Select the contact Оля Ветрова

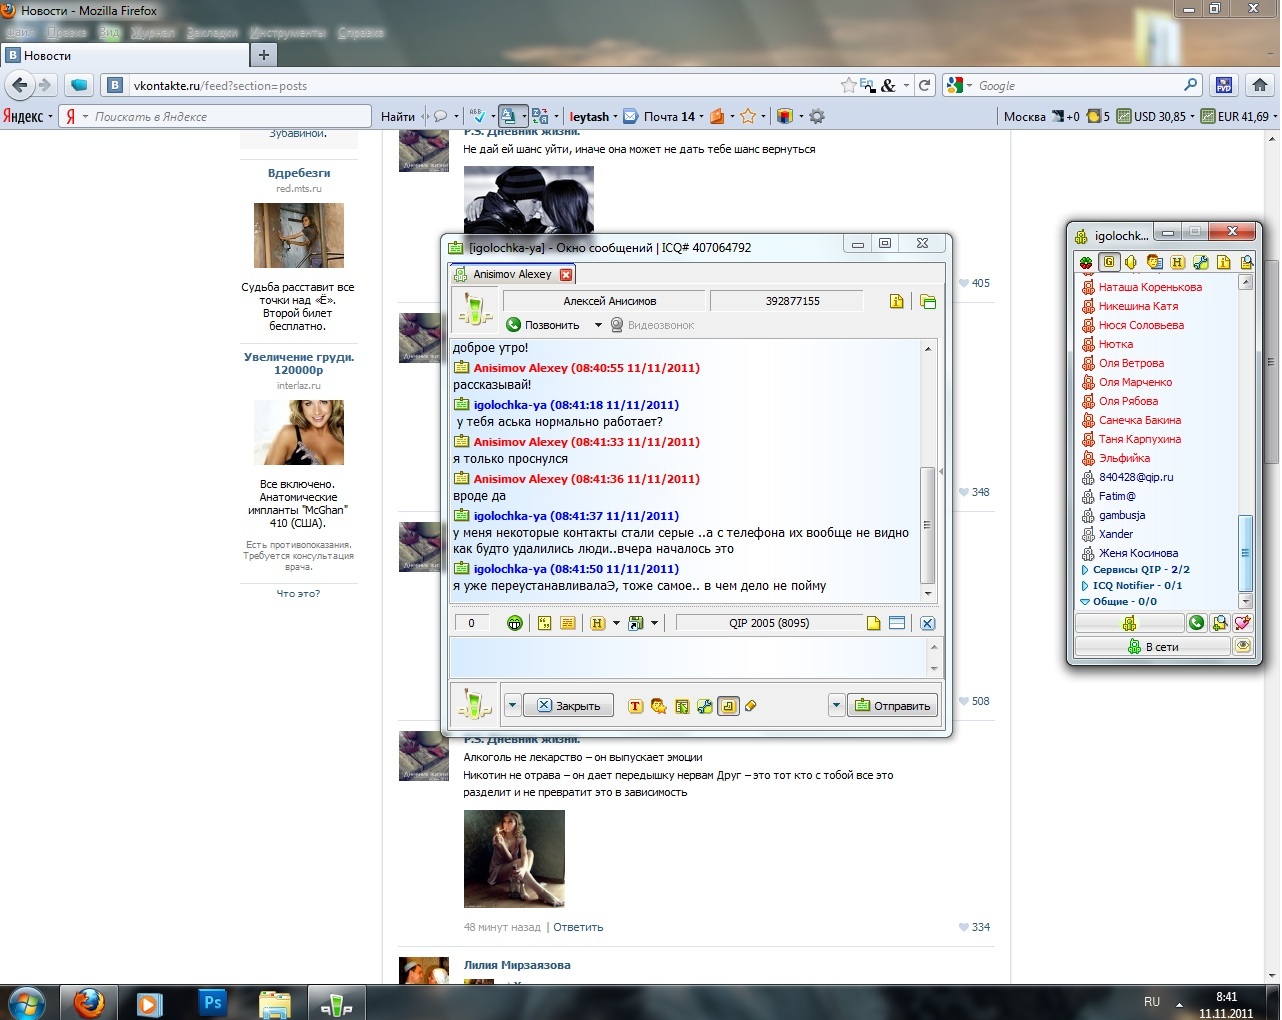click(x=1131, y=363)
